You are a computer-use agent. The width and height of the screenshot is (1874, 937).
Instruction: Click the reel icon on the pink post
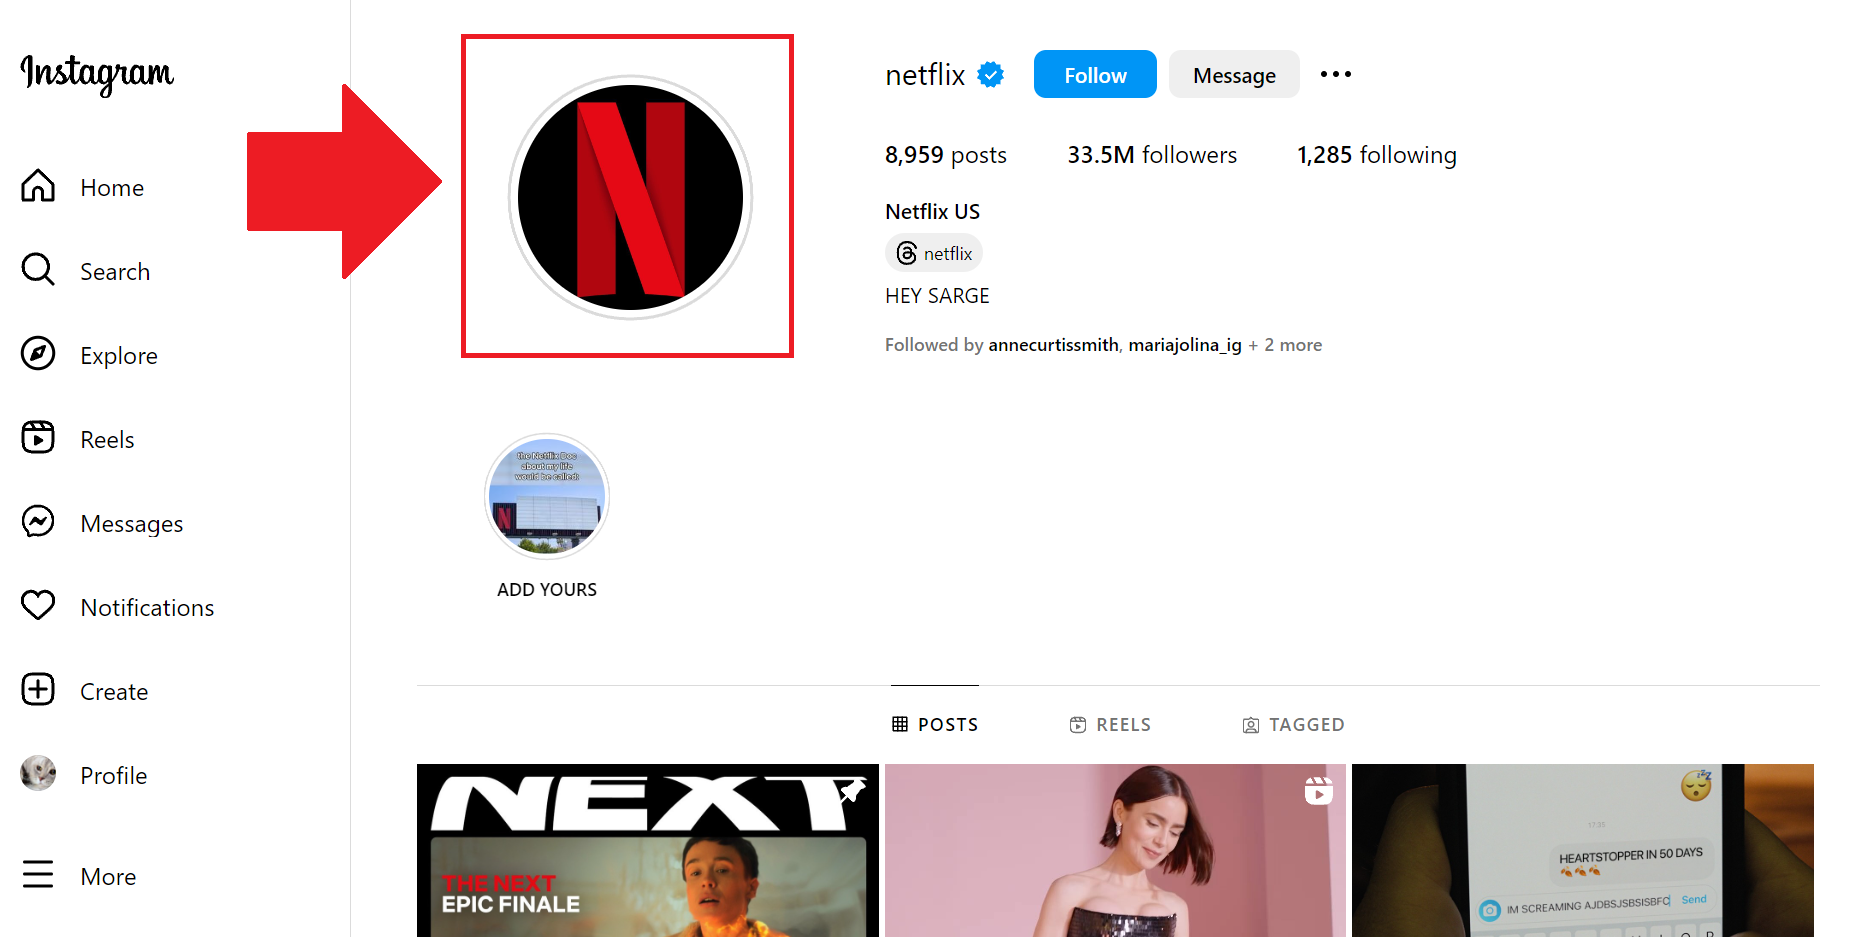tap(1318, 791)
